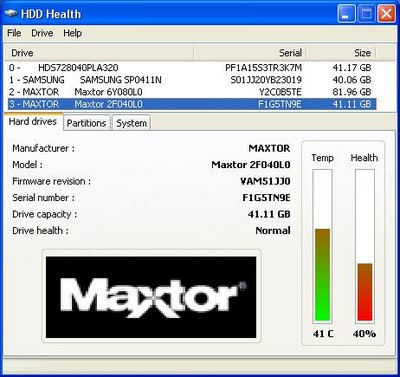The height and width of the screenshot is (377, 400).
Task: Click the Temp gauge bar
Action: tap(322, 246)
